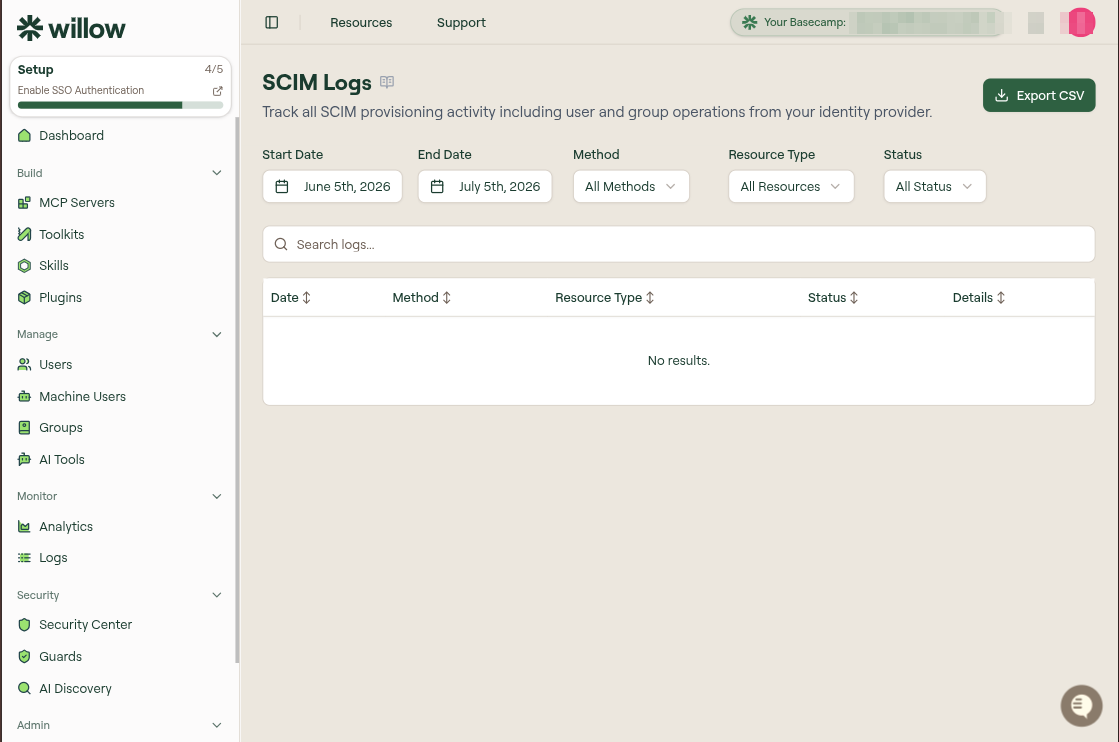Screen dimensions: 1119x742
Task: Click the Logs list icon
Action: pyautogui.click(x=24, y=558)
